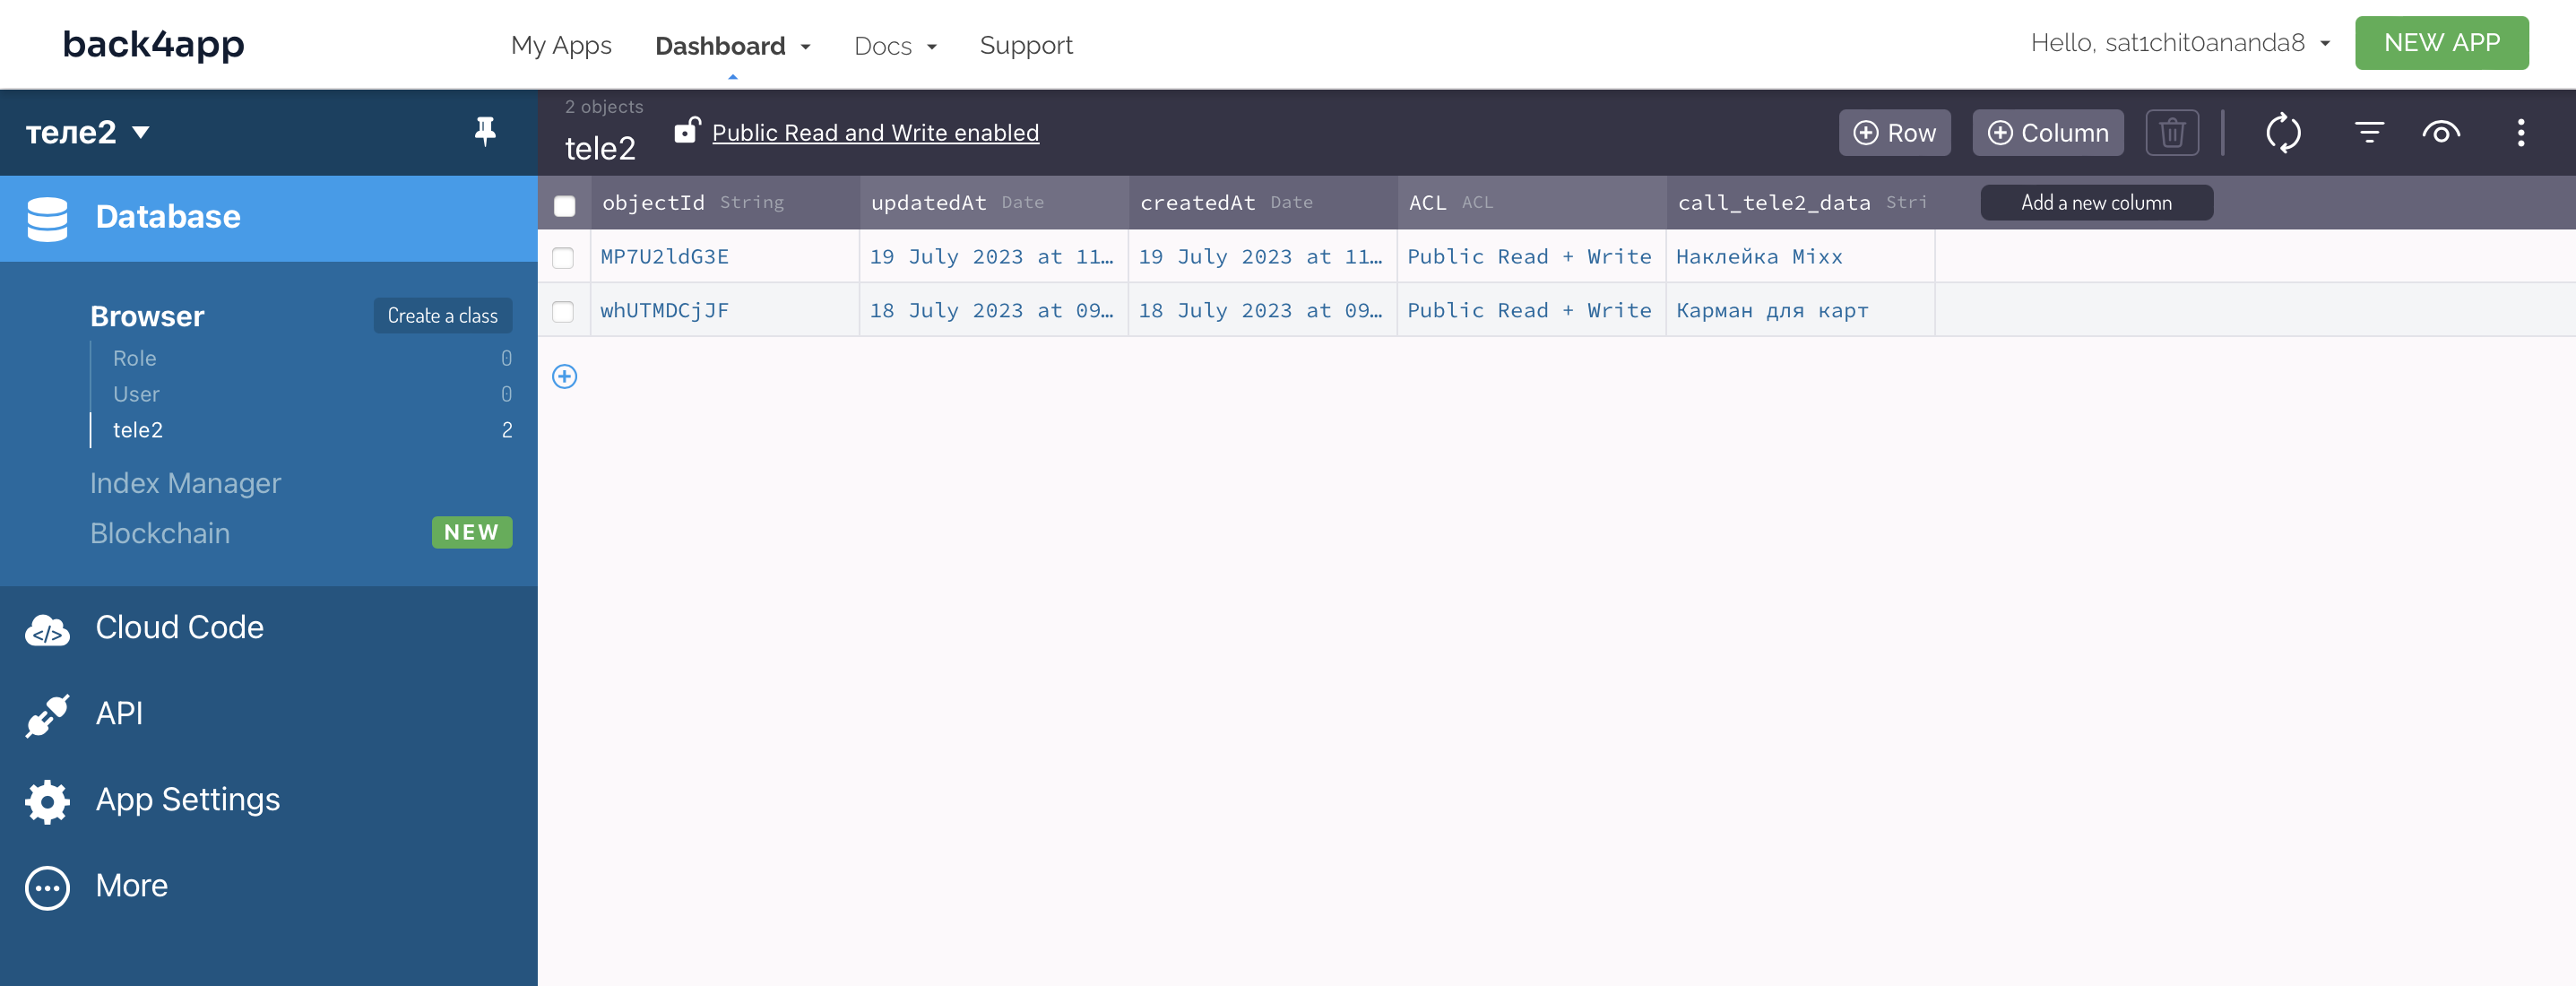Open the API section
The image size is (2576, 986).
coord(119,714)
